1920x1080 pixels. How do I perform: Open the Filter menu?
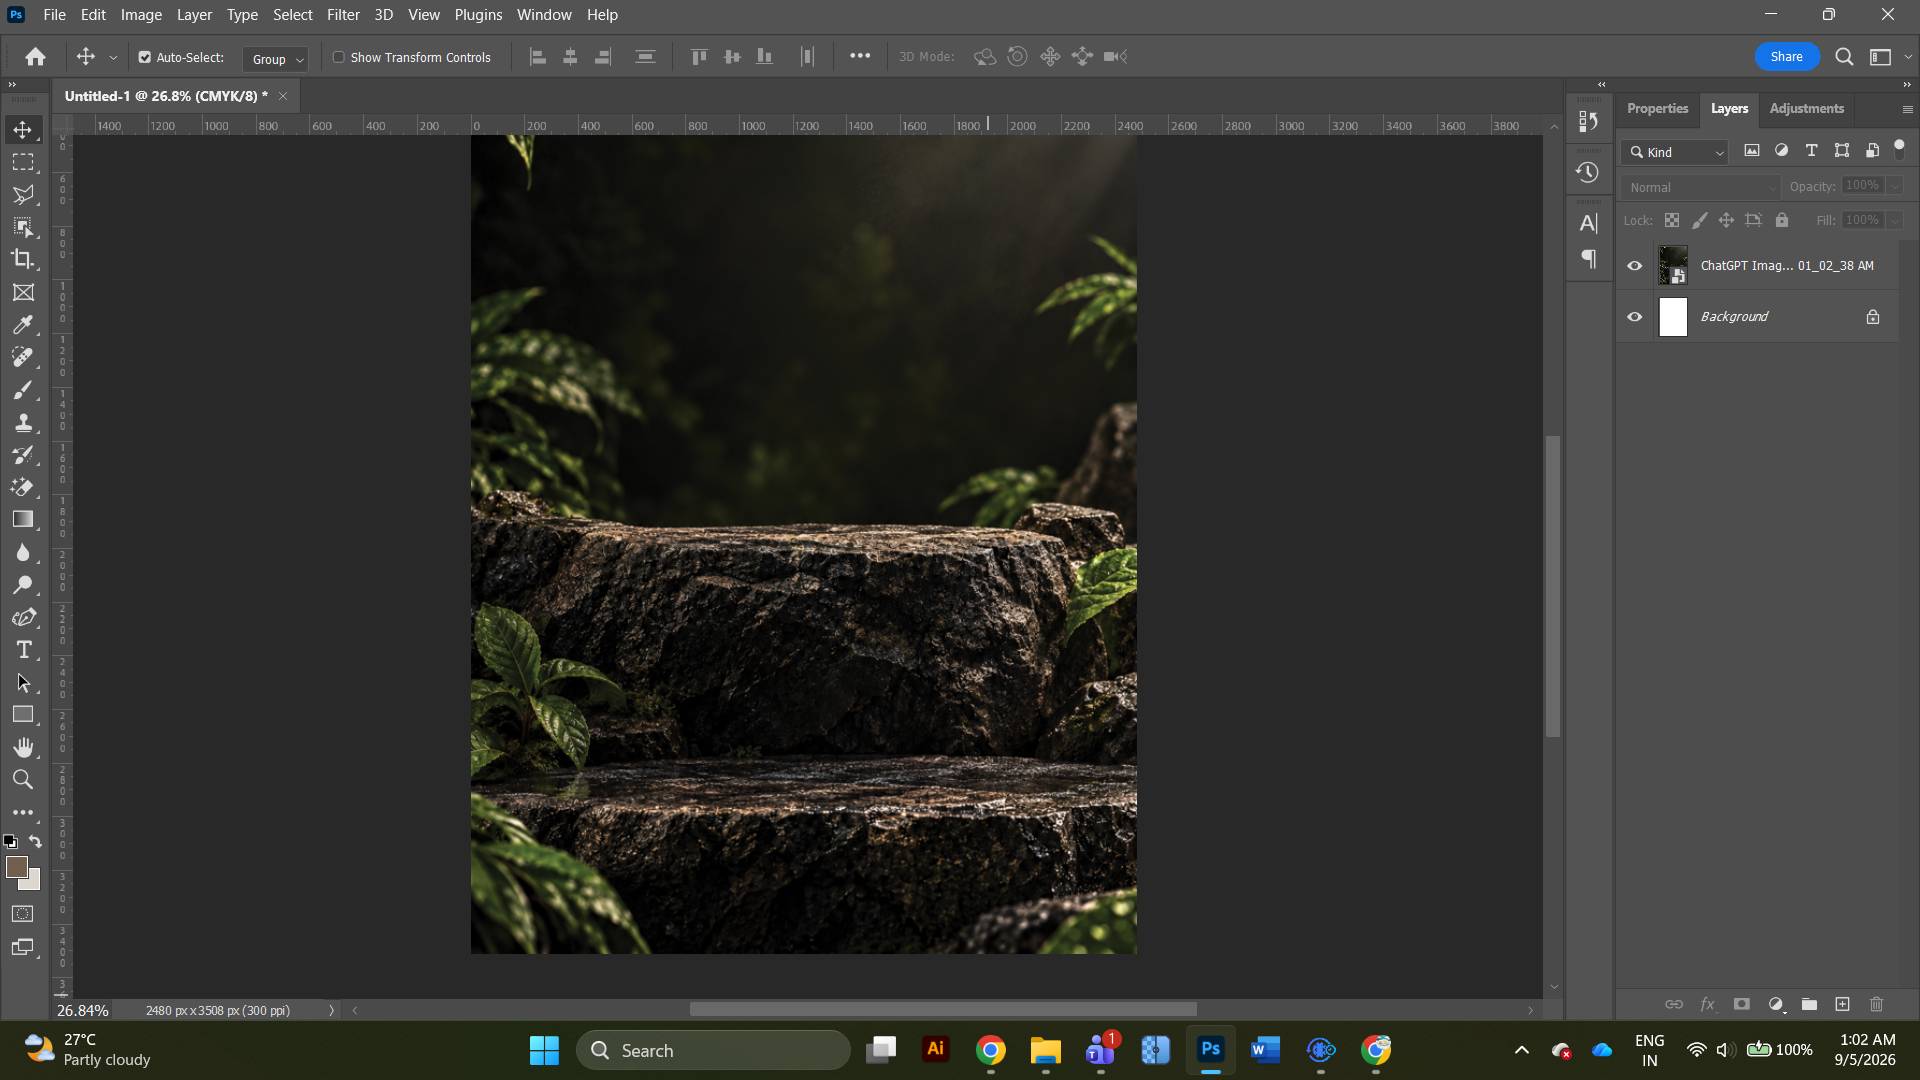click(x=343, y=15)
